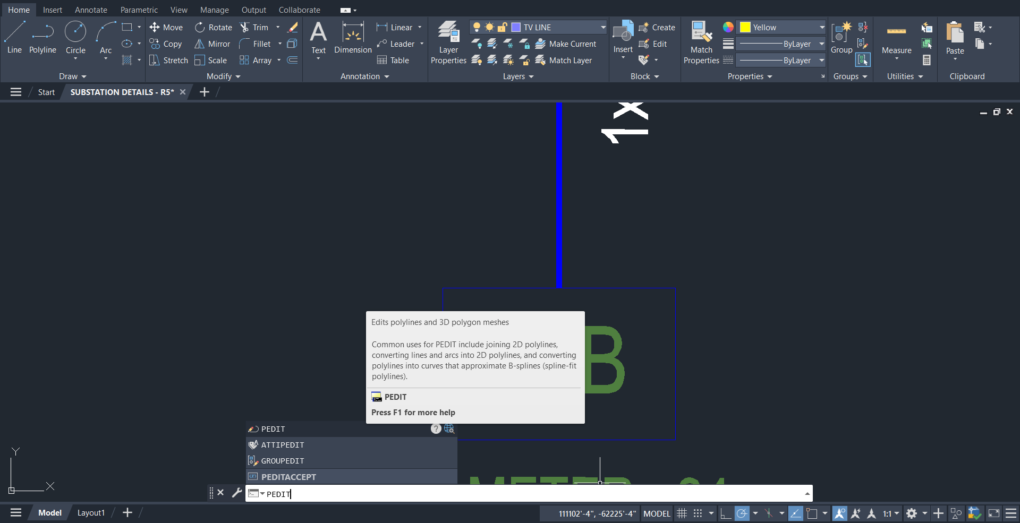Click the PEDIT command line input
Screen dimensions: 1020x523
pyautogui.click(x=529, y=494)
